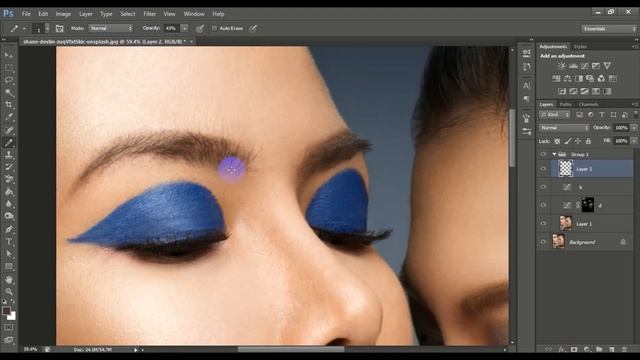
Task: Open the Essentials workspace dropdown
Action: coord(609,29)
